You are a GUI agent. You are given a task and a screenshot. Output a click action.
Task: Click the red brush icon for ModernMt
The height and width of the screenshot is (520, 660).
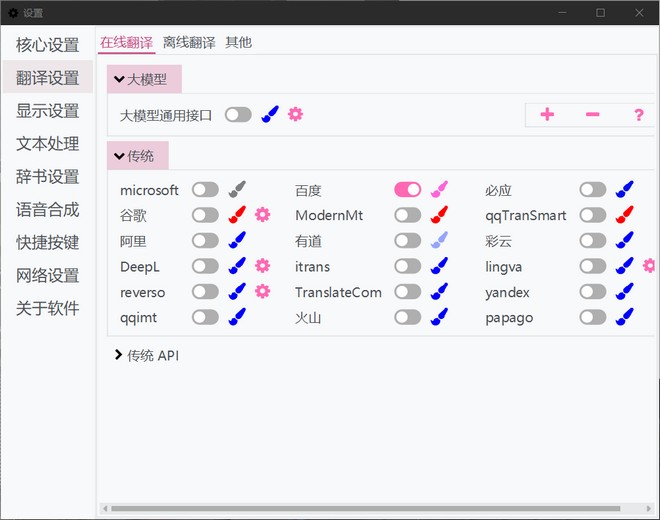(439, 215)
